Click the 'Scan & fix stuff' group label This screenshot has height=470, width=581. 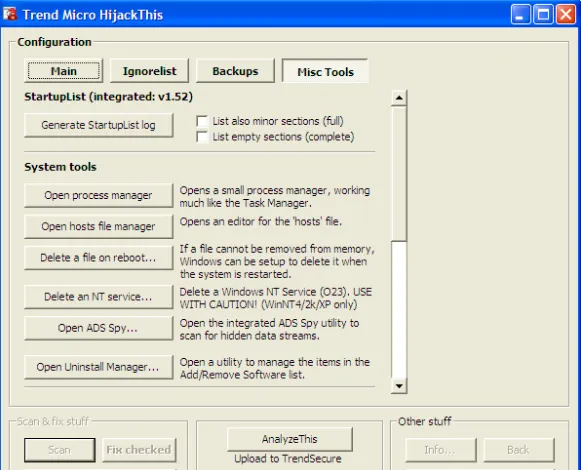[53, 421]
